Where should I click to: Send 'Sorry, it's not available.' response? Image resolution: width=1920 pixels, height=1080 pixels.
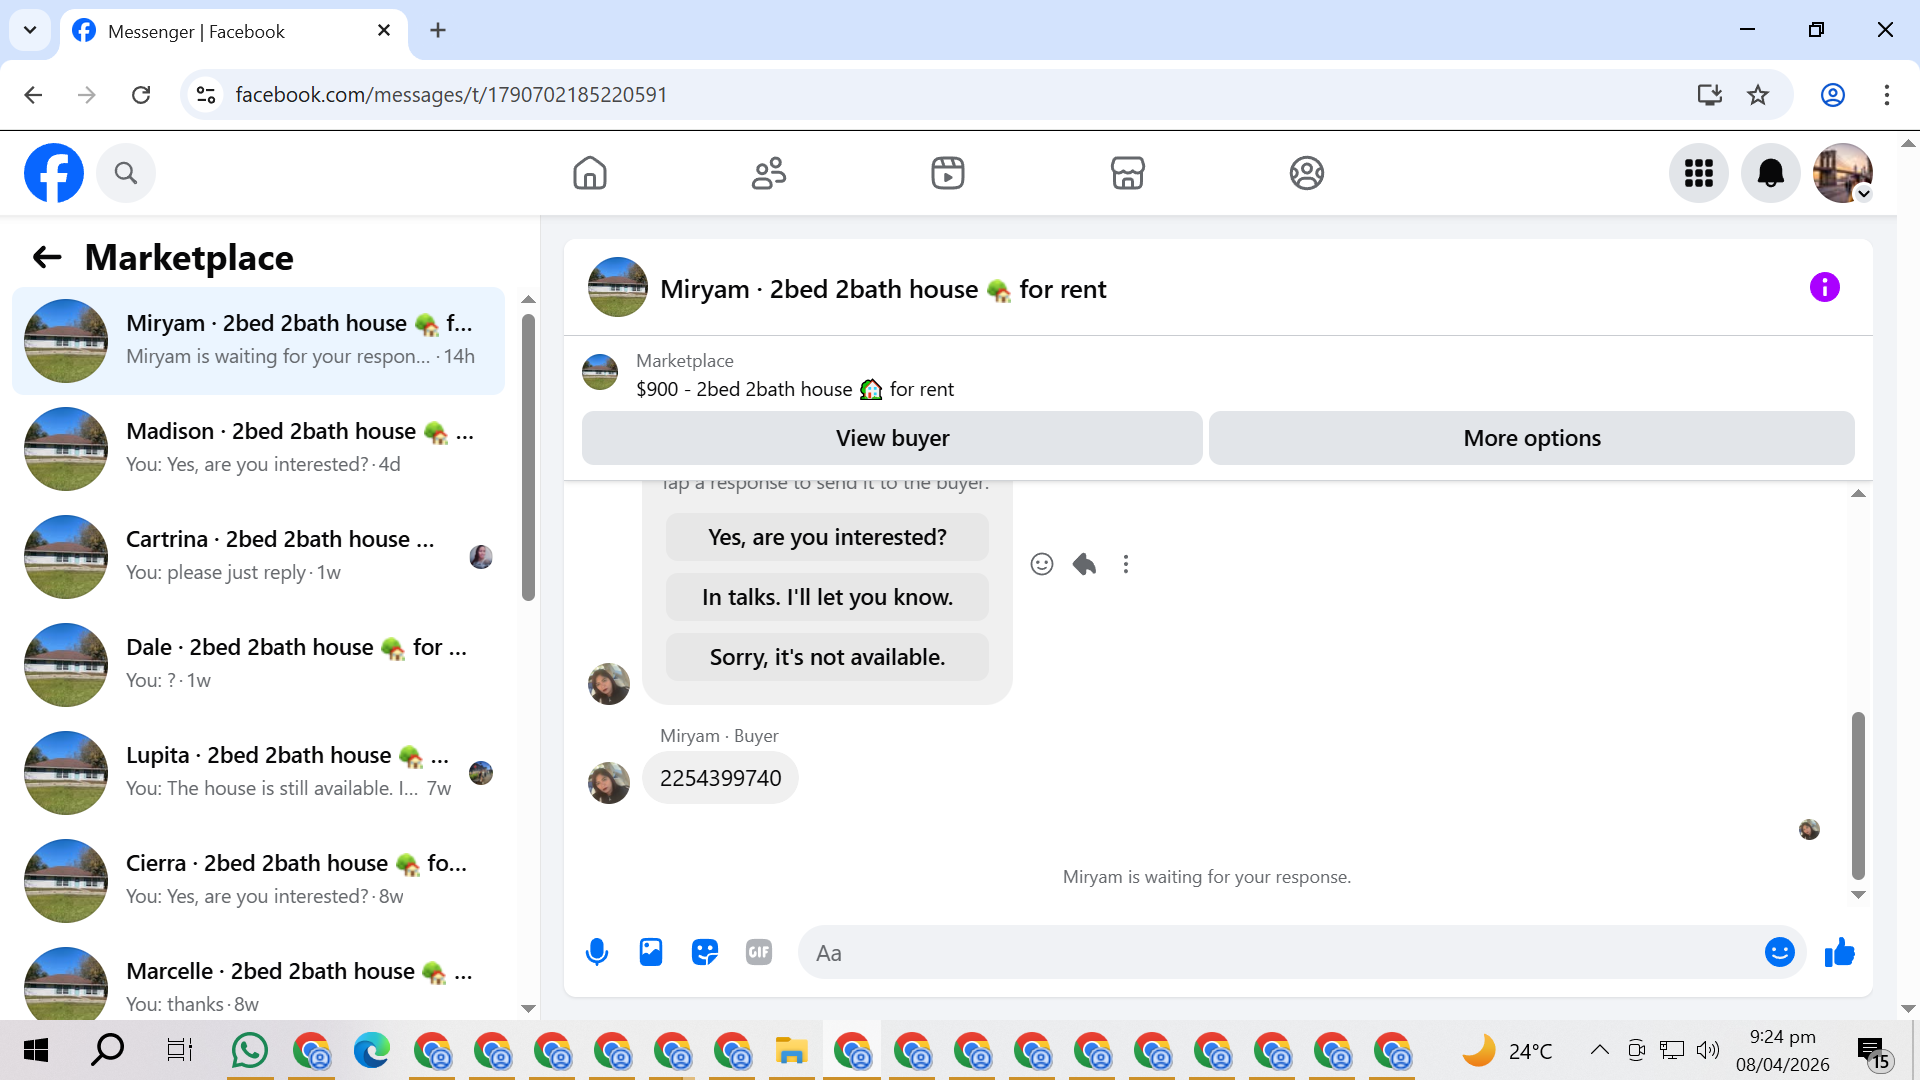coord(827,657)
